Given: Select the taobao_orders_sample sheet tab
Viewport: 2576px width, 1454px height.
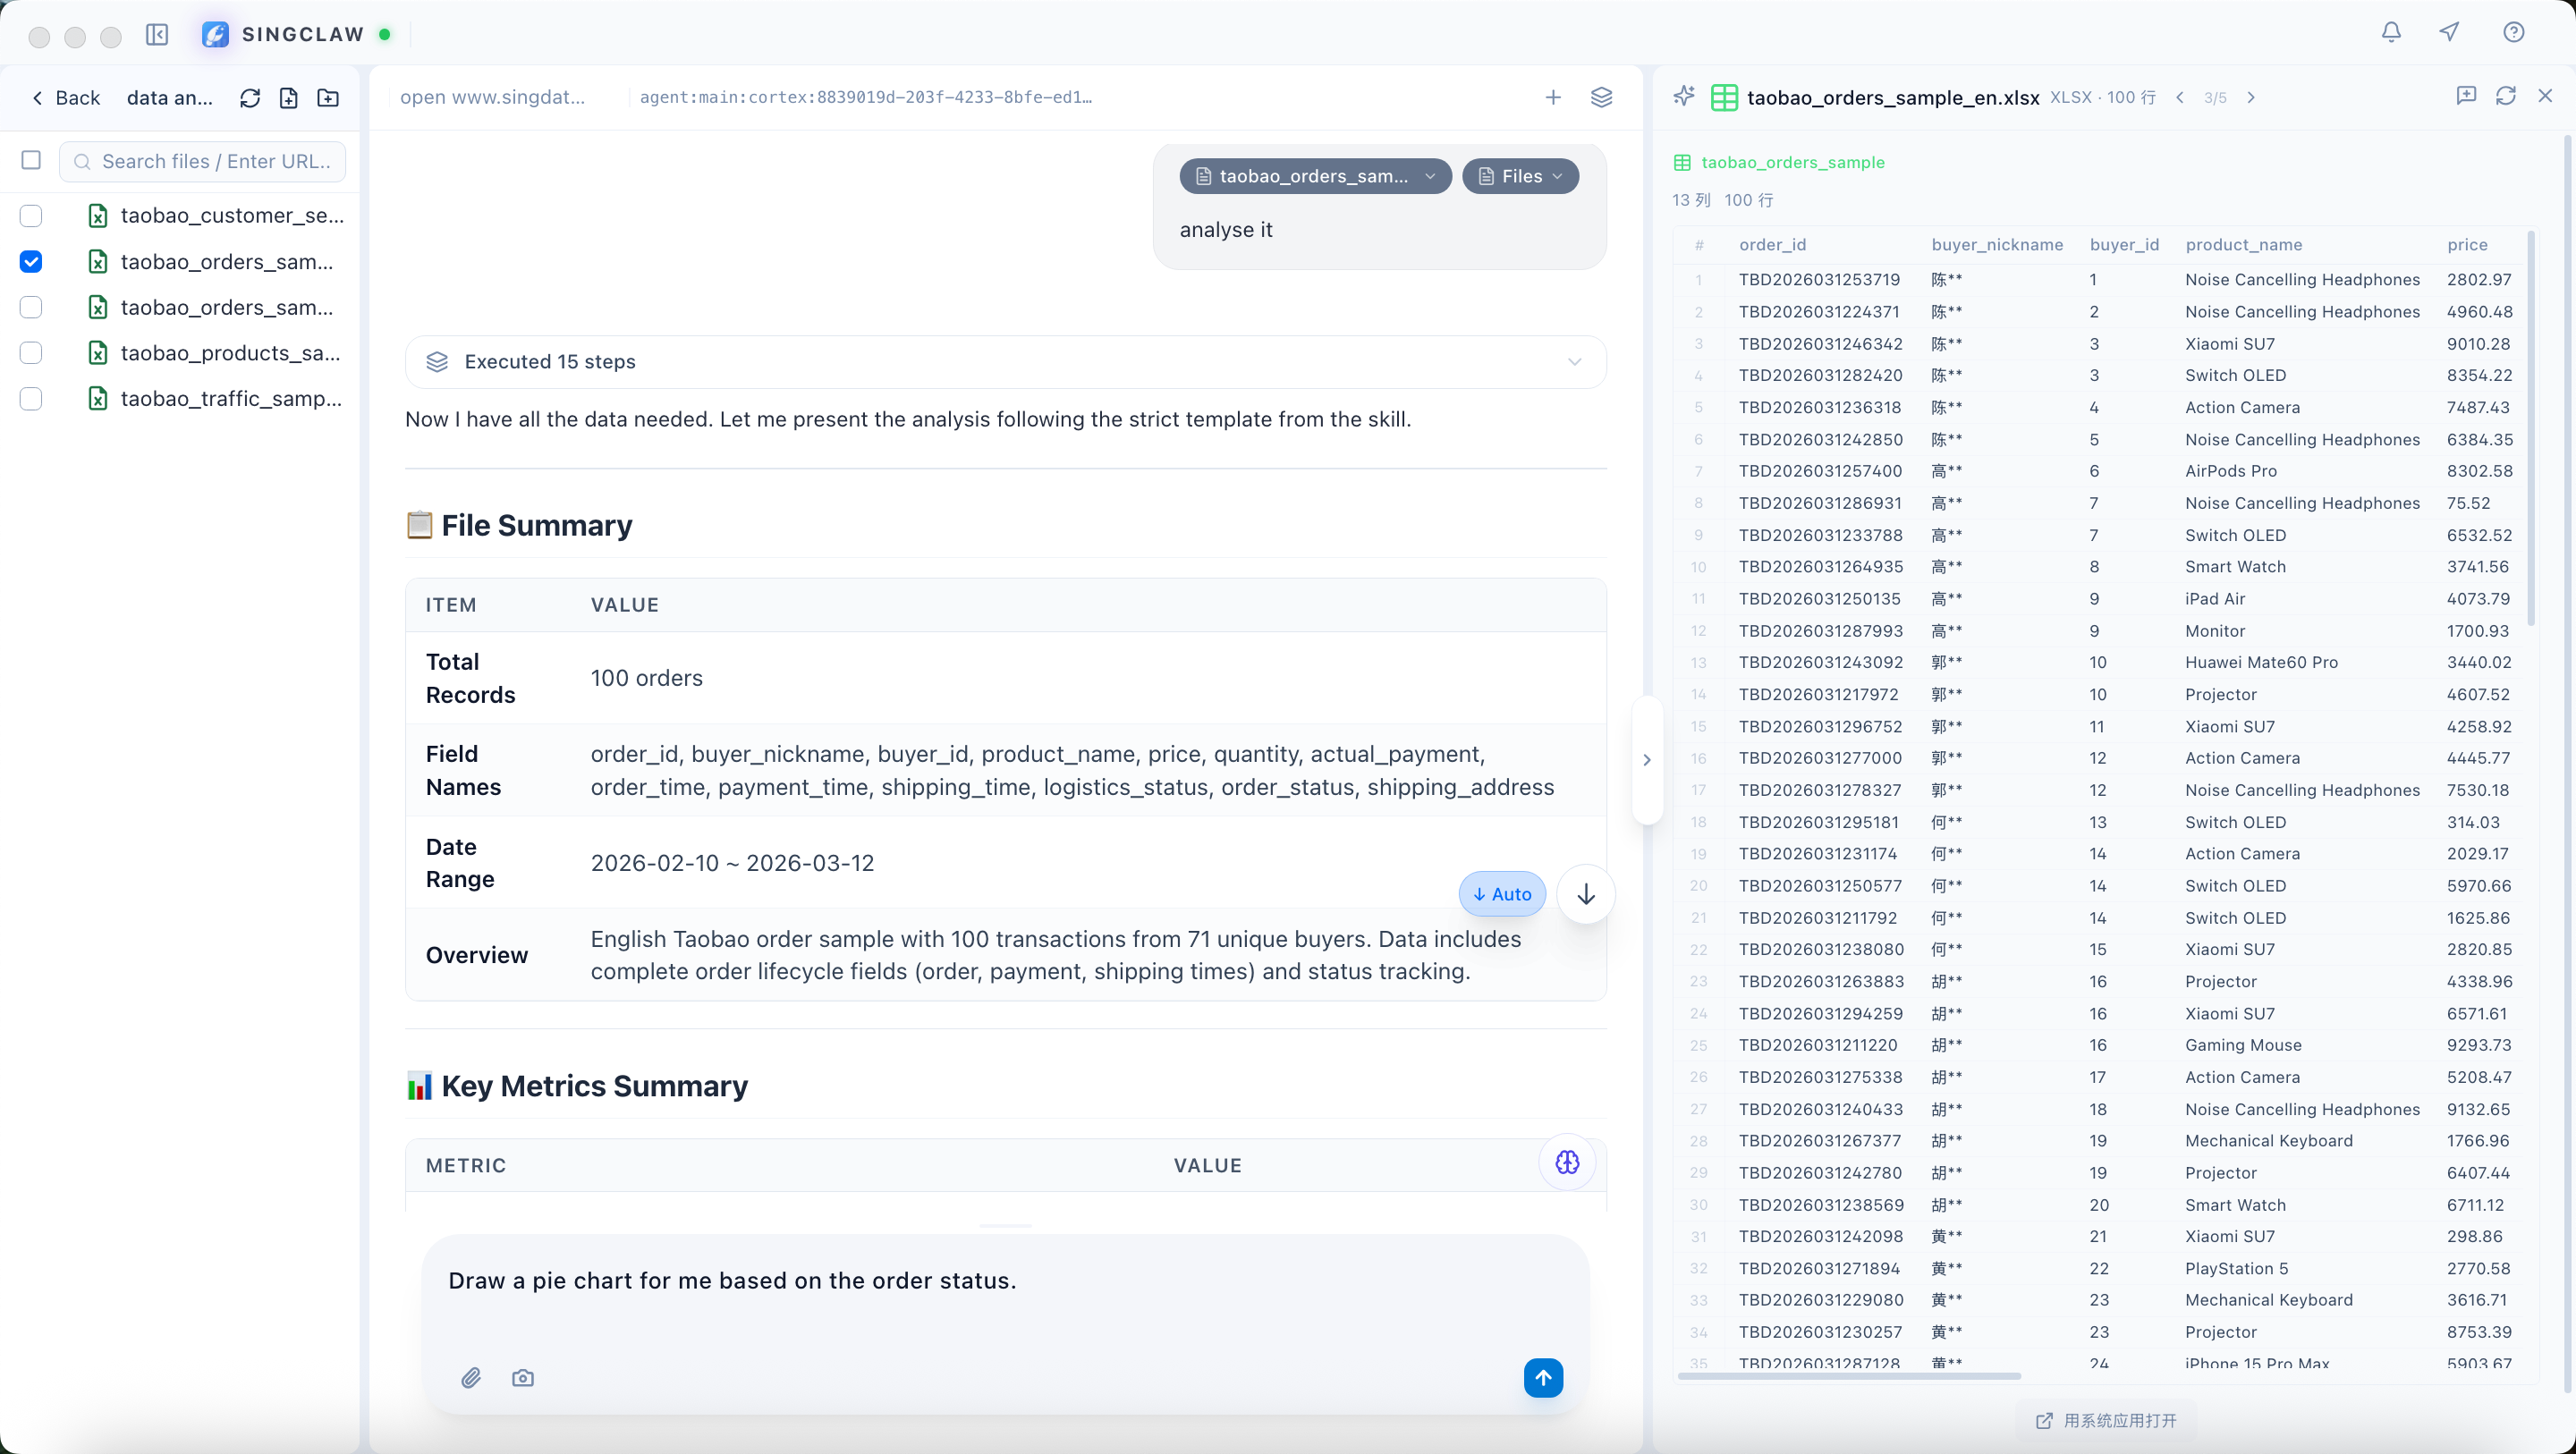Looking at the screenshot, I should tap(1792, 162).
